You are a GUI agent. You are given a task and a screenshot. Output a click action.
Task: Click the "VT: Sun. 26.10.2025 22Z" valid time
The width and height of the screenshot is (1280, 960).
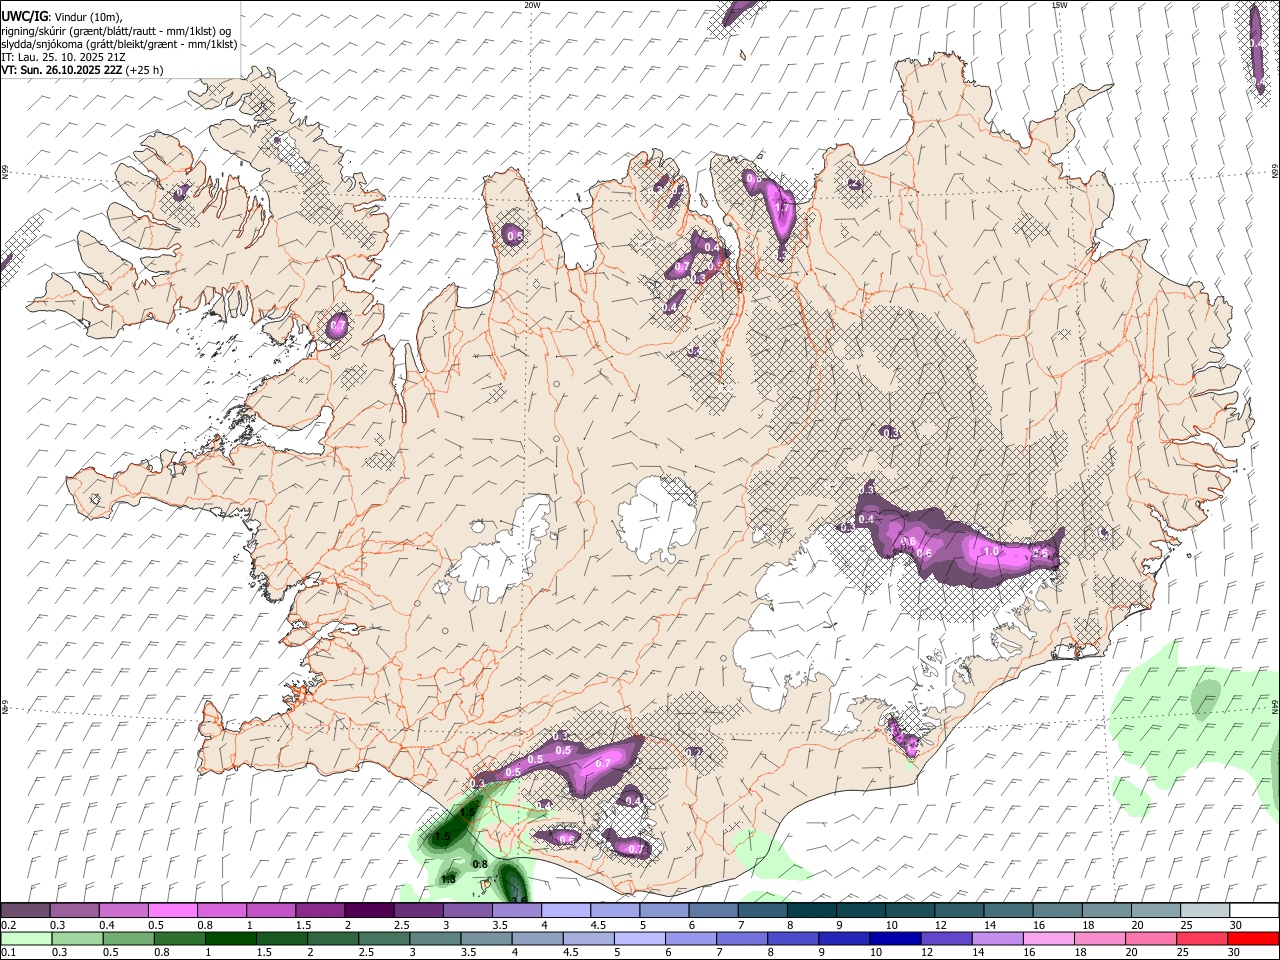coord(62,70)
